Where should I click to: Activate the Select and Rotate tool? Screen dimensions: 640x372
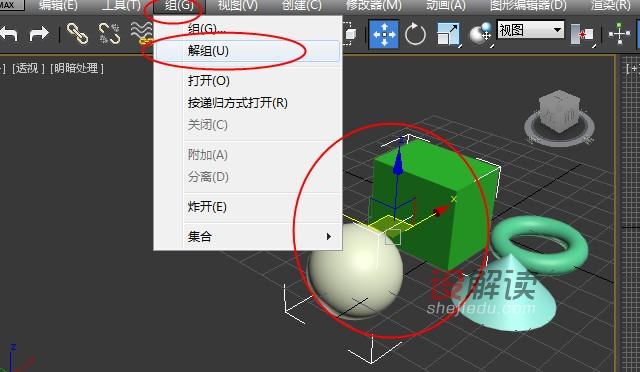(x=415, y=34)
